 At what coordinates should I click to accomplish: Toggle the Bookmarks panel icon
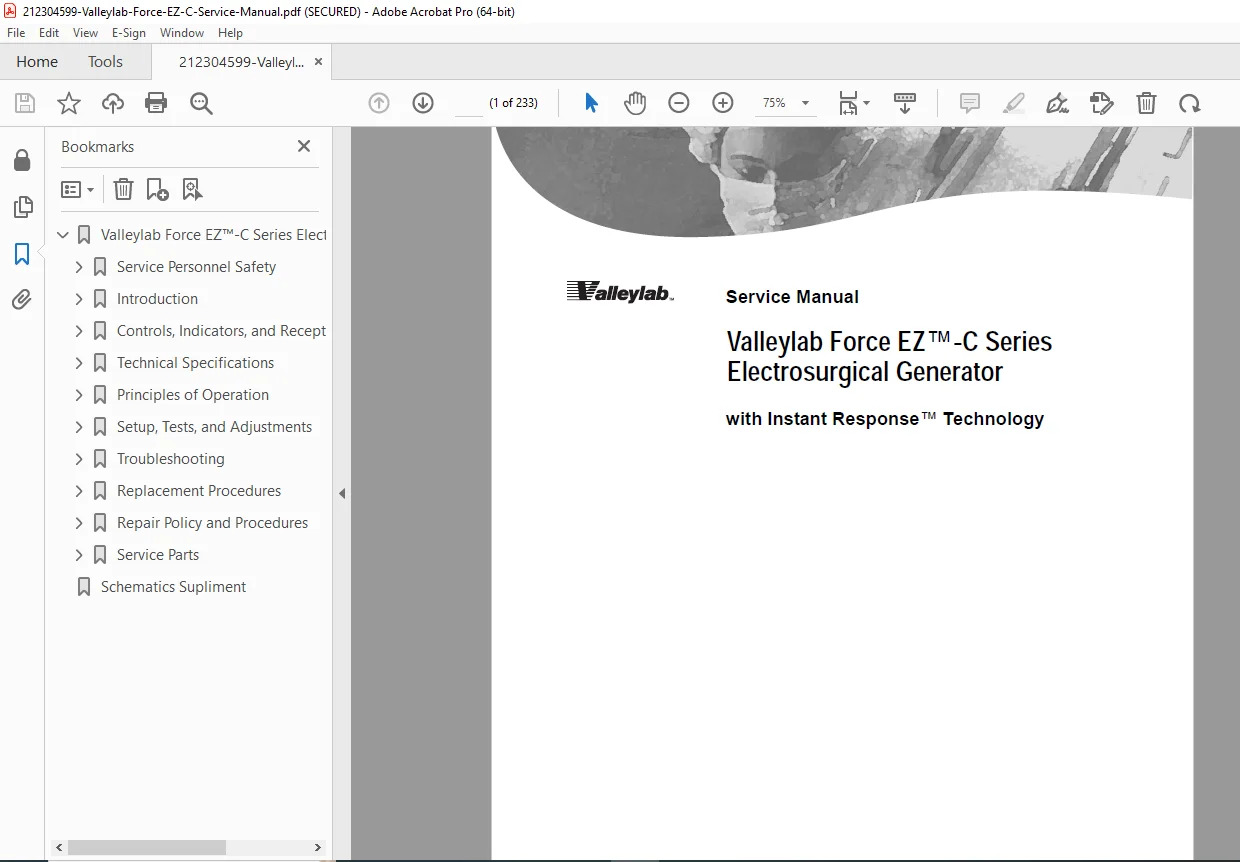click(22, 254)
